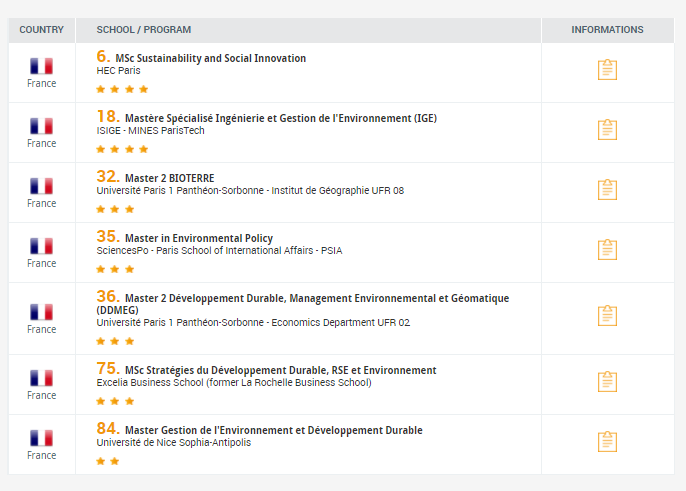686x491 pixels.
Task: Click two-star rating under Université de Nice
Action: [x=108, y=461]
